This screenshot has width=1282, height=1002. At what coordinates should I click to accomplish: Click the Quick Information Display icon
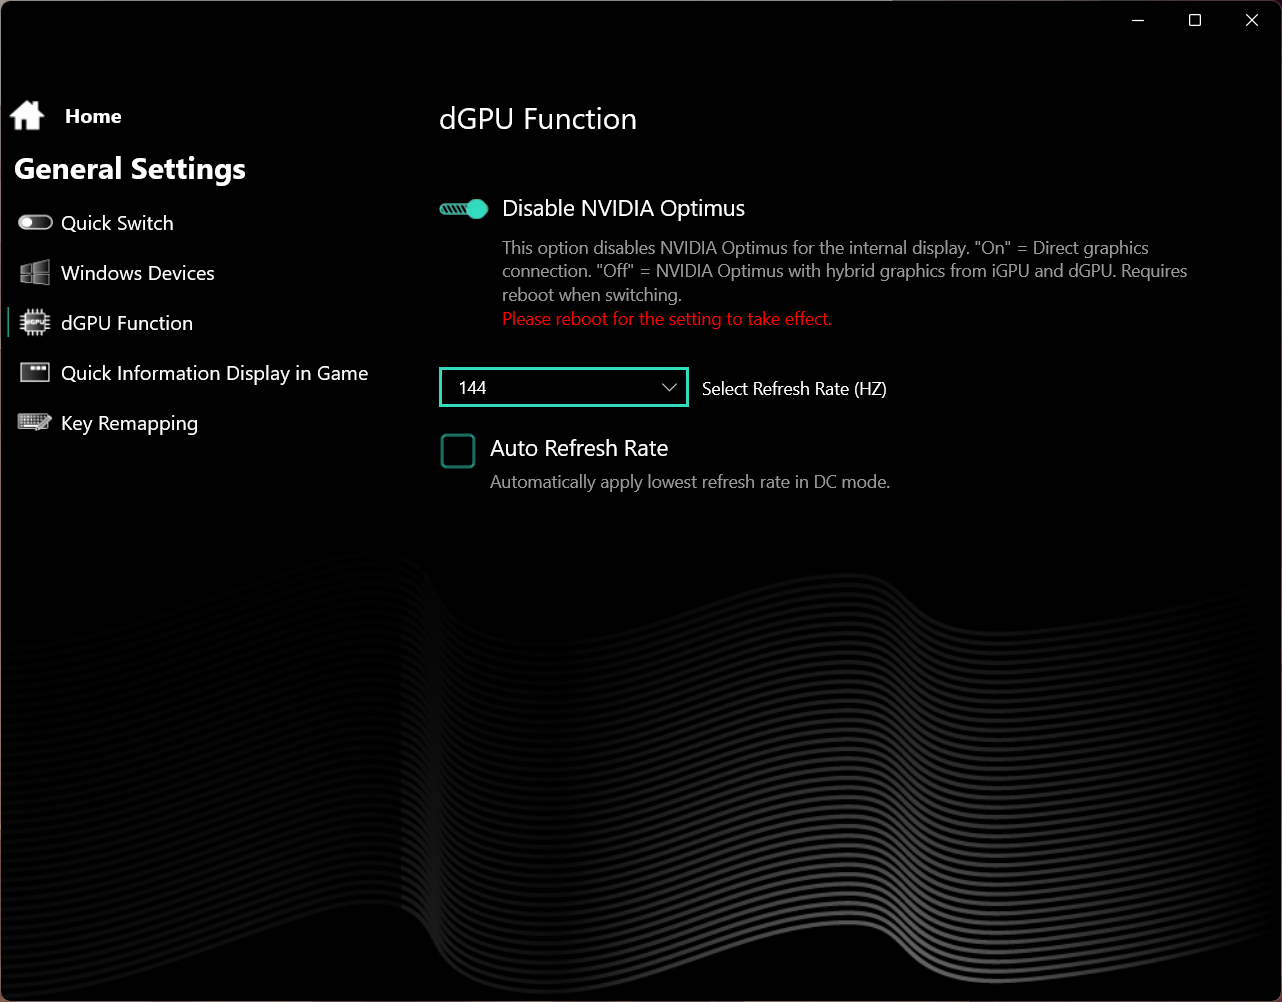35,373
